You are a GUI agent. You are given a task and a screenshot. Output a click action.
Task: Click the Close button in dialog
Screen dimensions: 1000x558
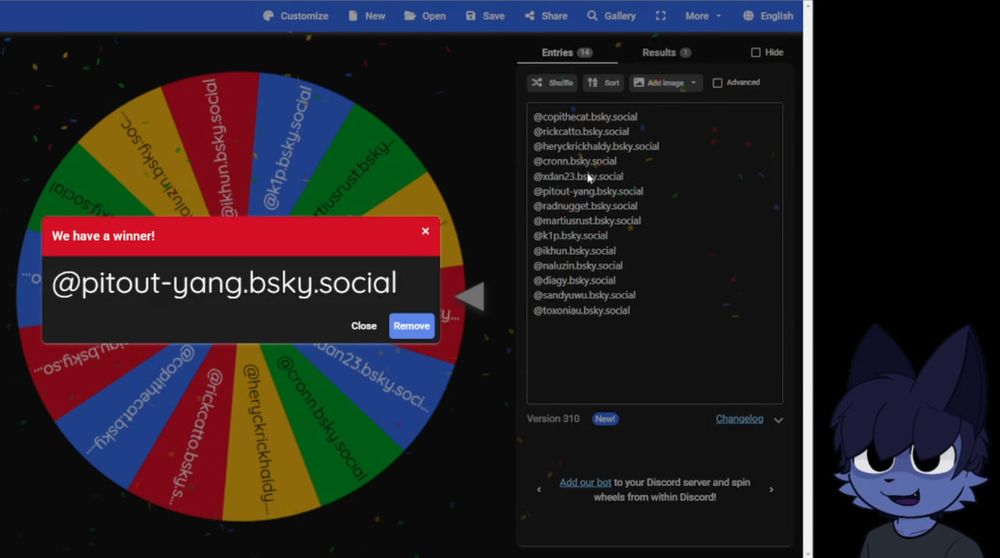coord(364,326)
